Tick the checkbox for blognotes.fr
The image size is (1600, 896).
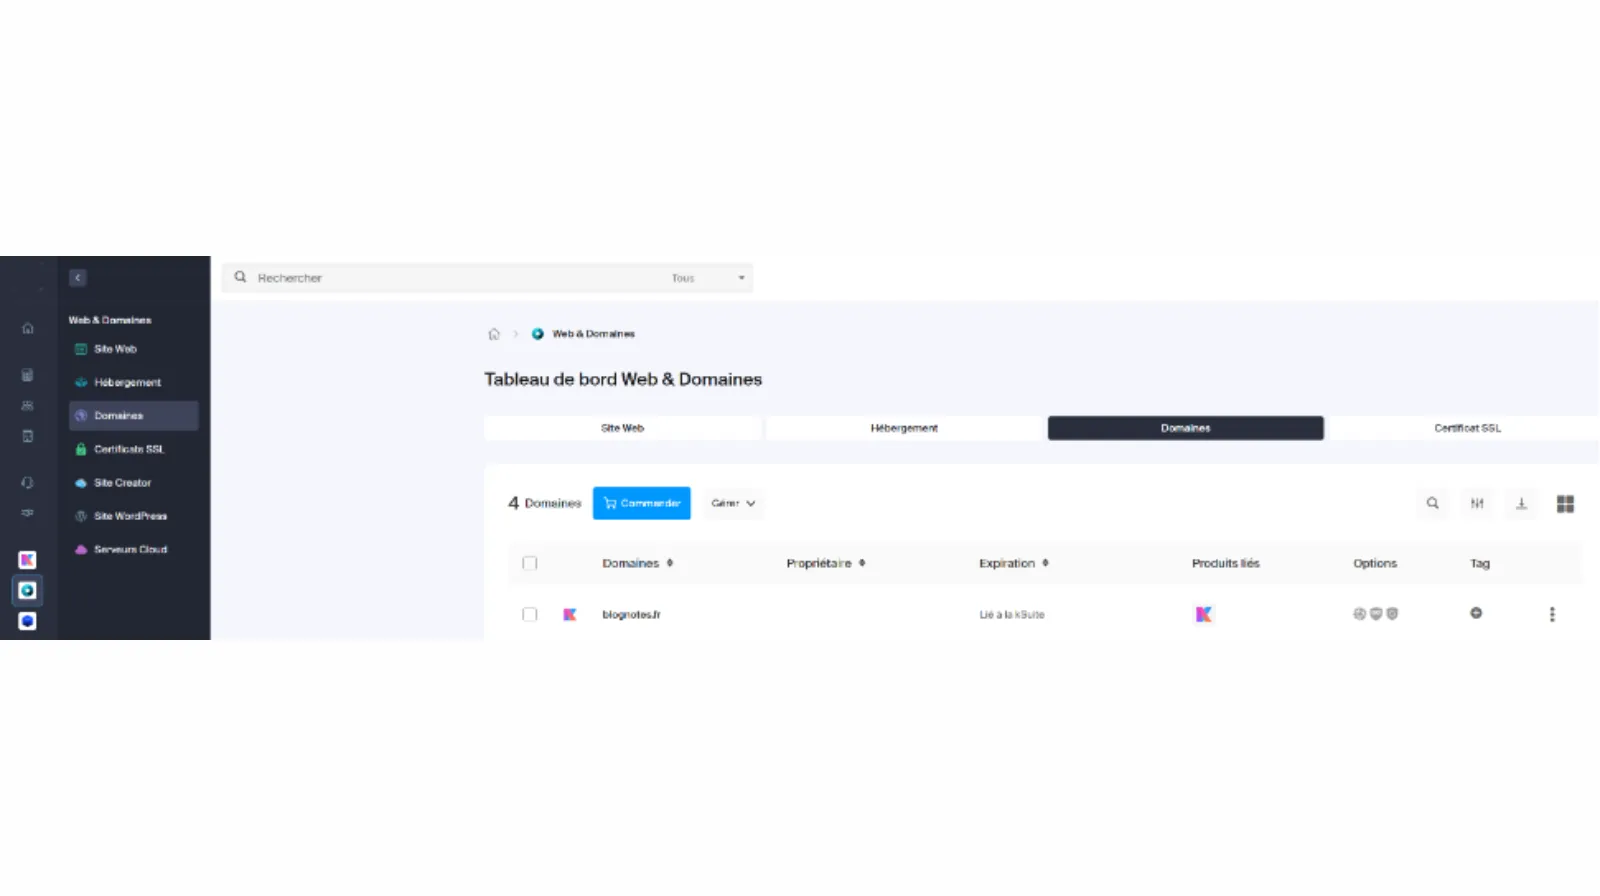pos(530,614)
